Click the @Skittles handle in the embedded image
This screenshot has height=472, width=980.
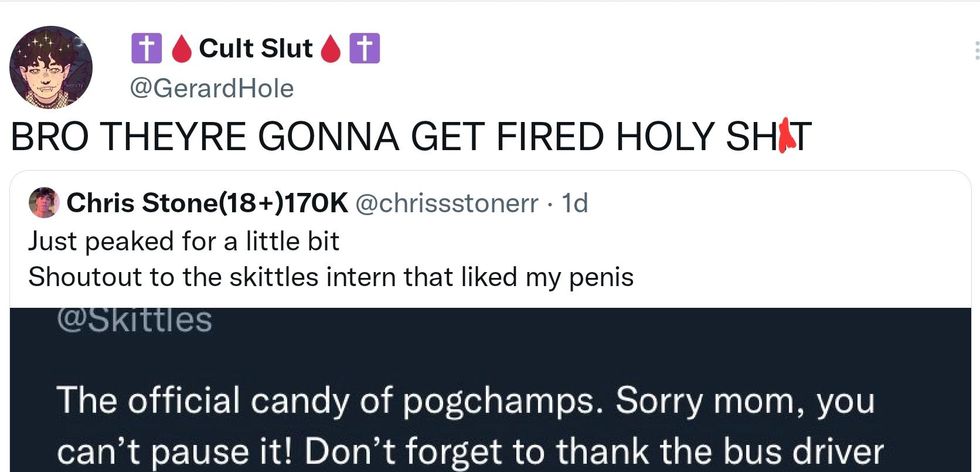coord(135,321)
